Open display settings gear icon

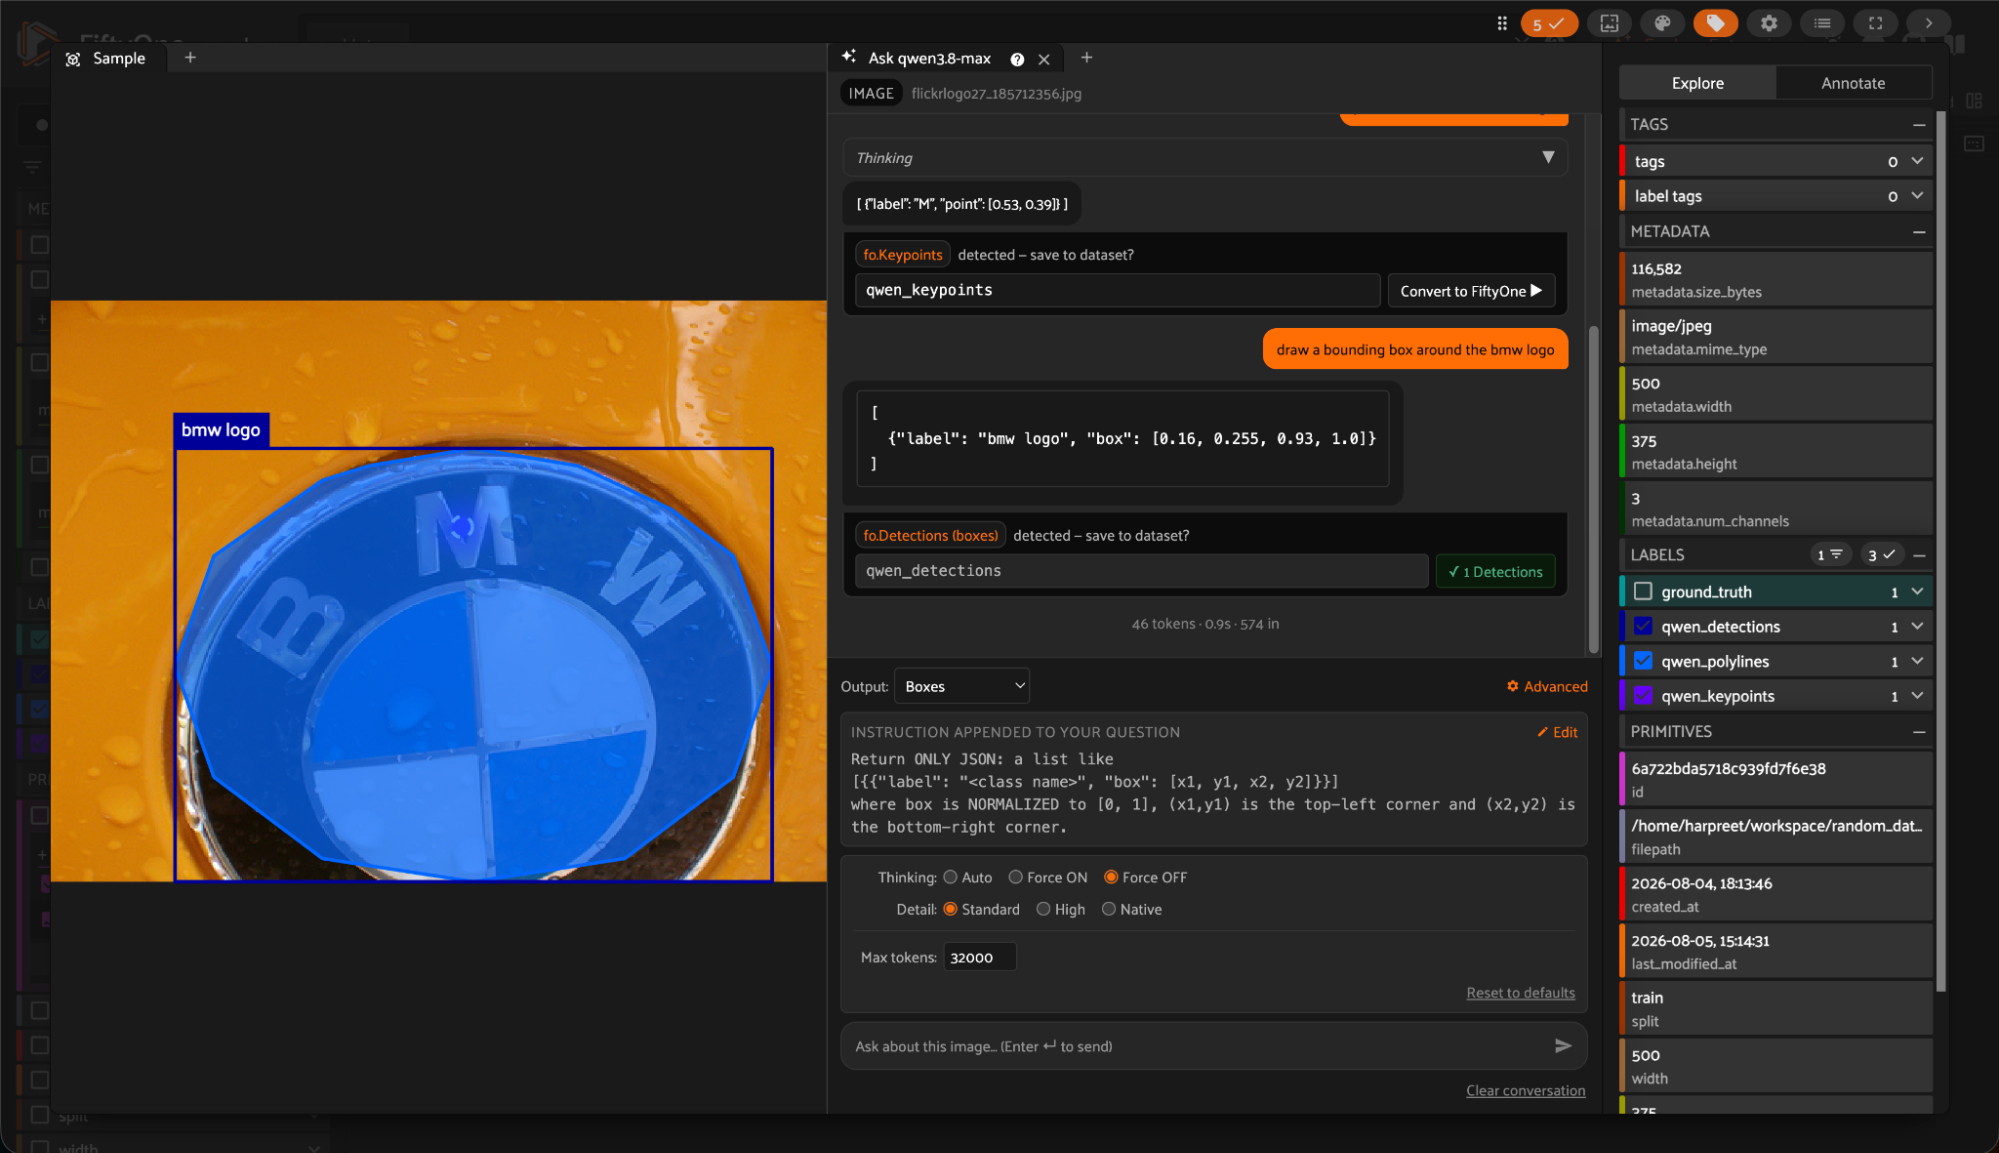[x=1769, y=23]
